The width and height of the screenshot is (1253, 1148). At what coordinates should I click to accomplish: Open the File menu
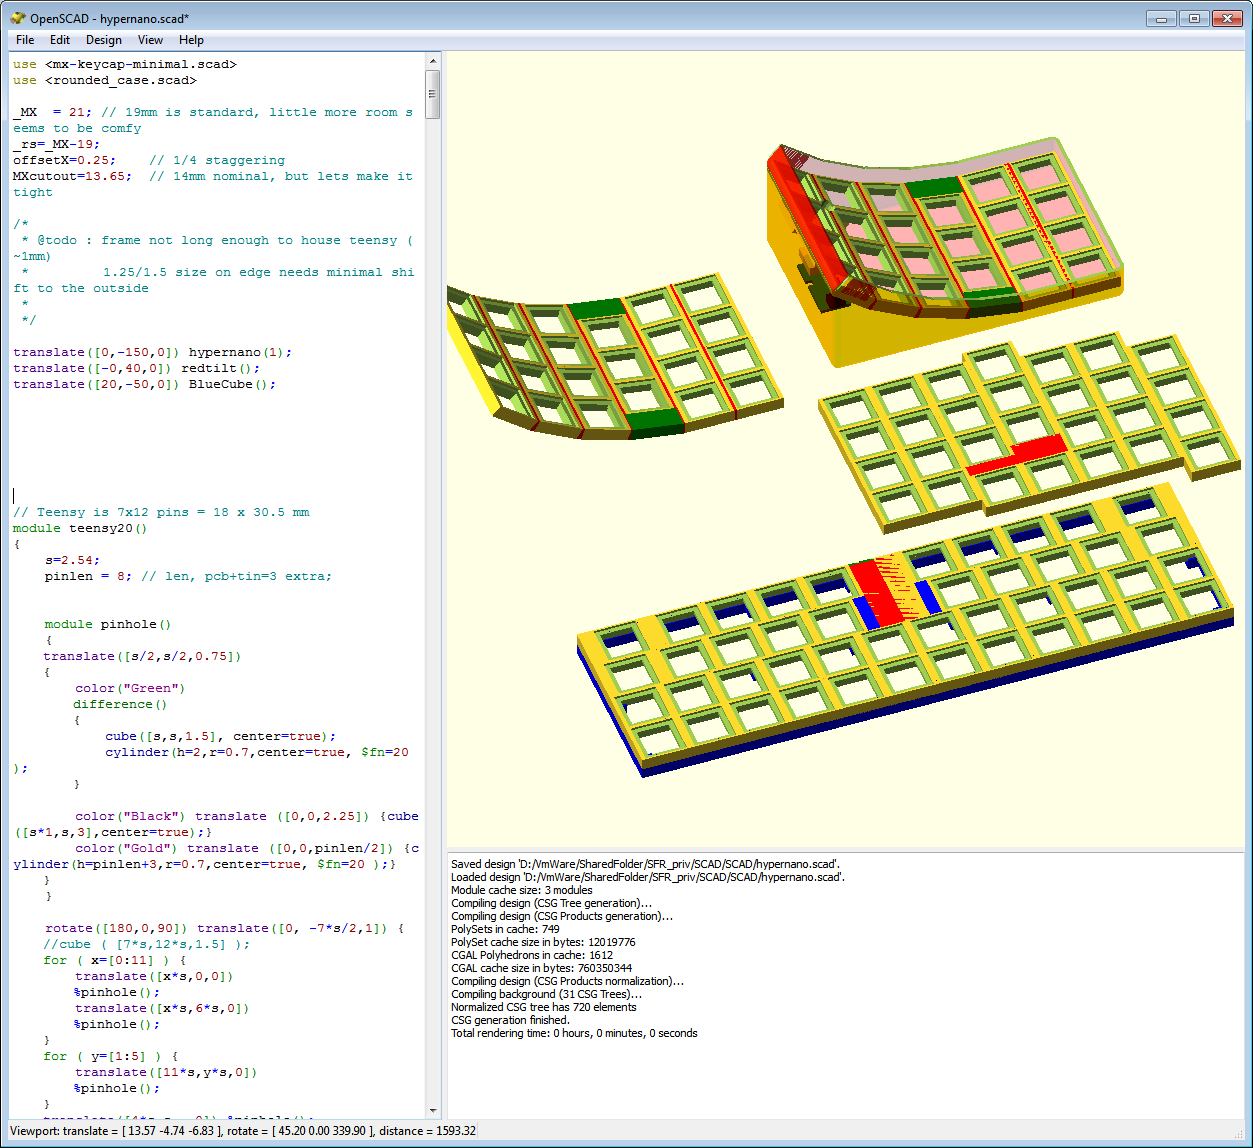tap(25, 40)
